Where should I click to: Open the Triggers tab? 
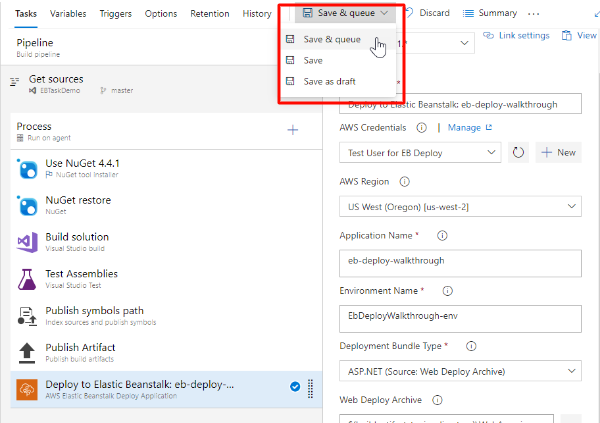pyautogui.click(x=116, y=14)
